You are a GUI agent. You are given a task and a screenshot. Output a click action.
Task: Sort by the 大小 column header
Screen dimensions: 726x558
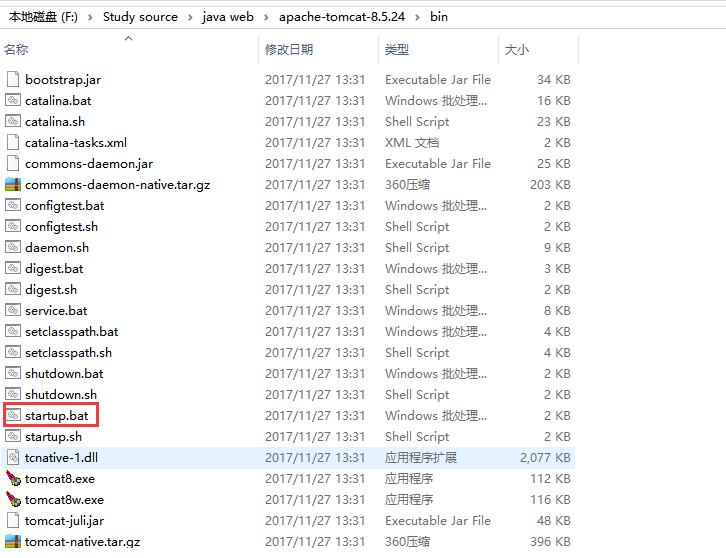tap(516, 50)
